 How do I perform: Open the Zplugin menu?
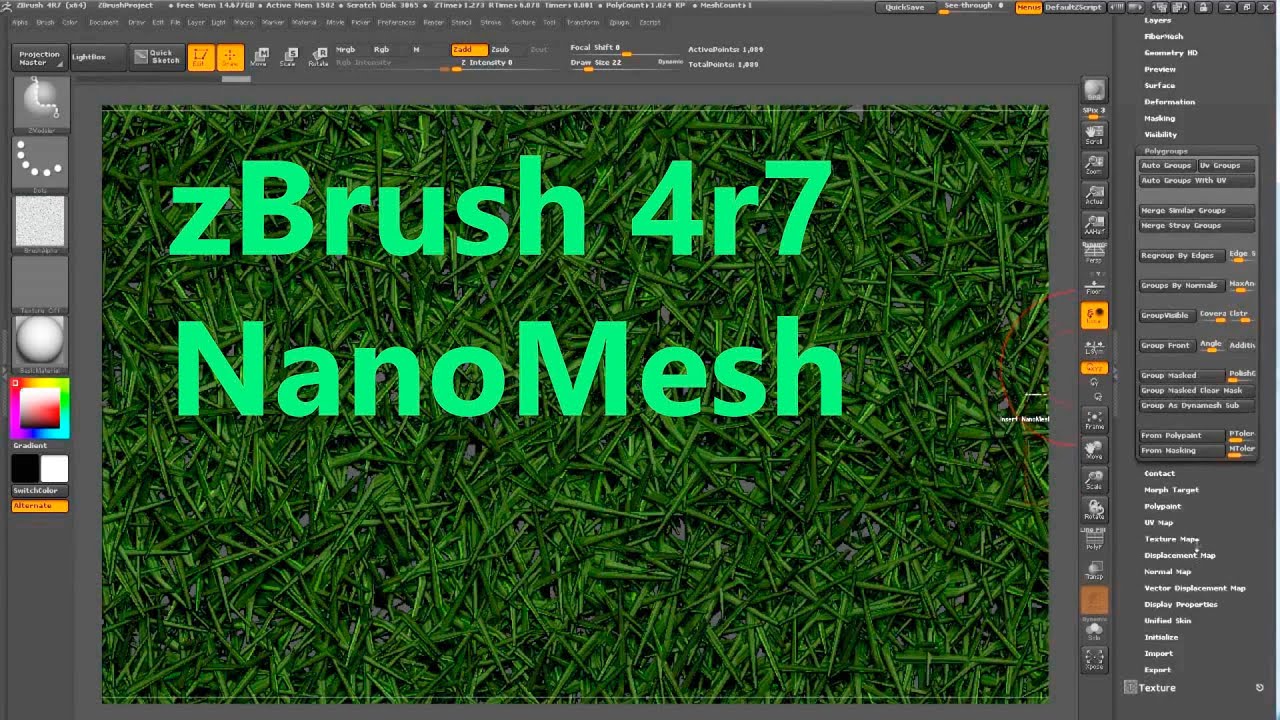(619, 22)
